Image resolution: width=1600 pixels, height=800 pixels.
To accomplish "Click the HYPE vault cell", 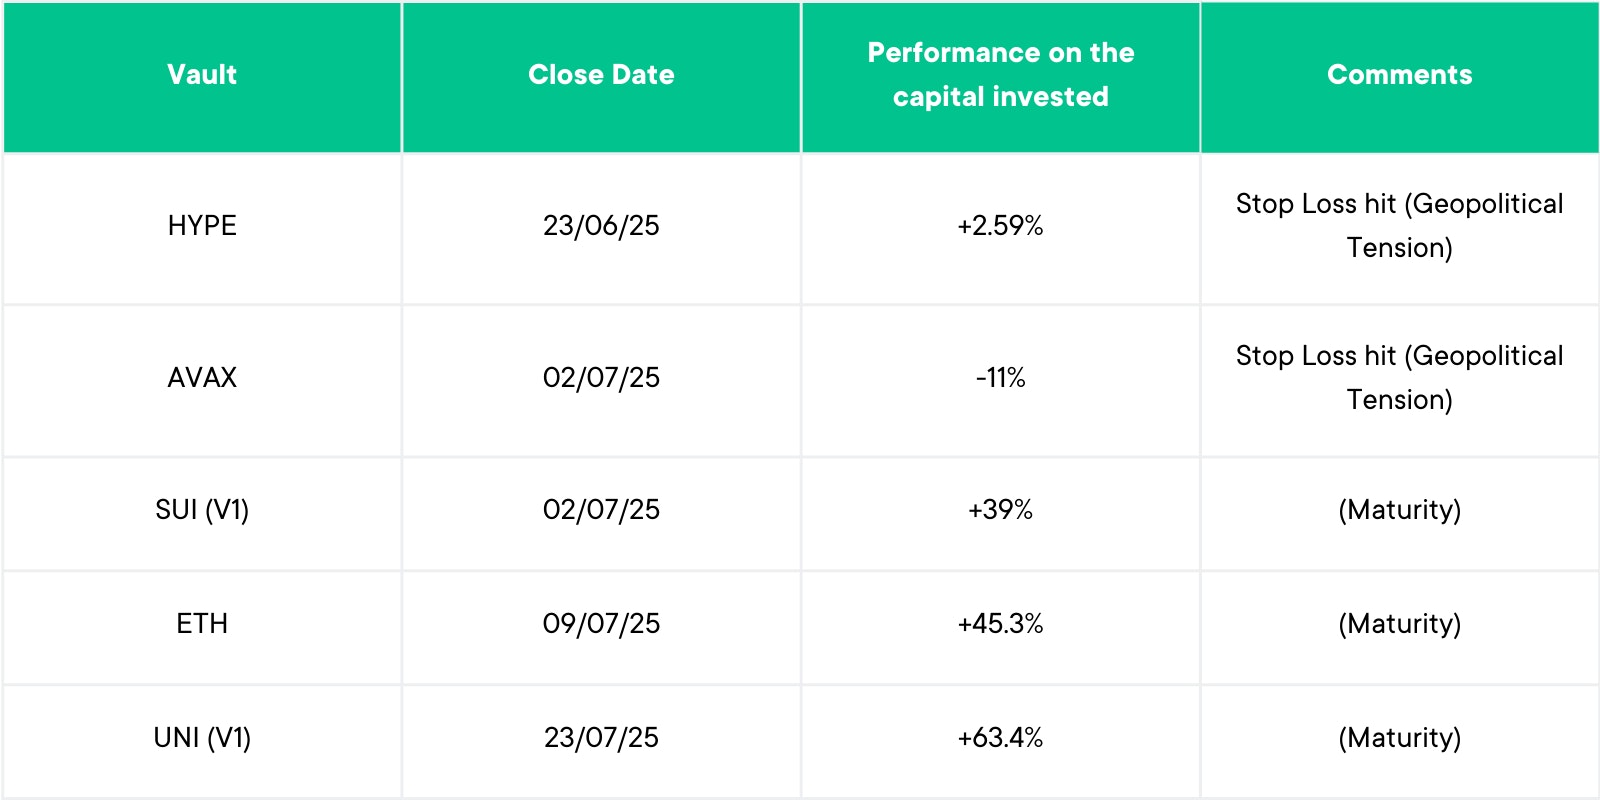I will point(202,226).
